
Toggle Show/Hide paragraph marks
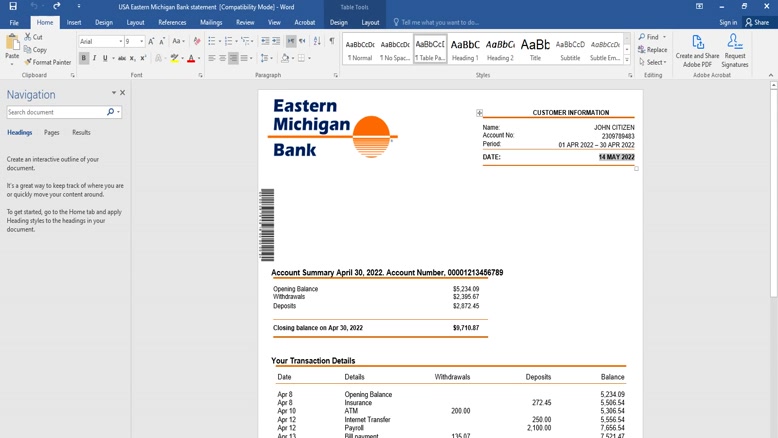tap(331, 41)
